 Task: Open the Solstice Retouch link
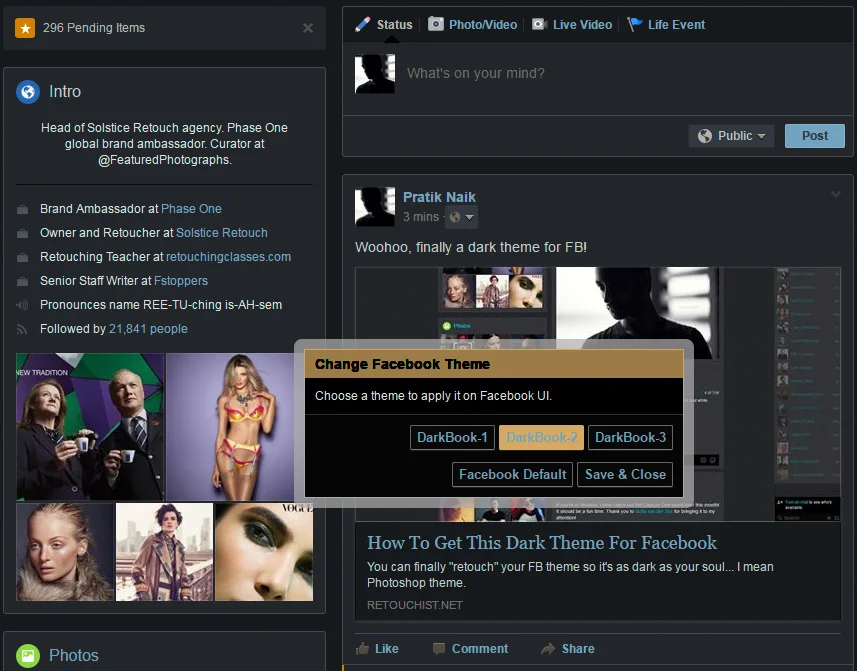pos(222,233)
